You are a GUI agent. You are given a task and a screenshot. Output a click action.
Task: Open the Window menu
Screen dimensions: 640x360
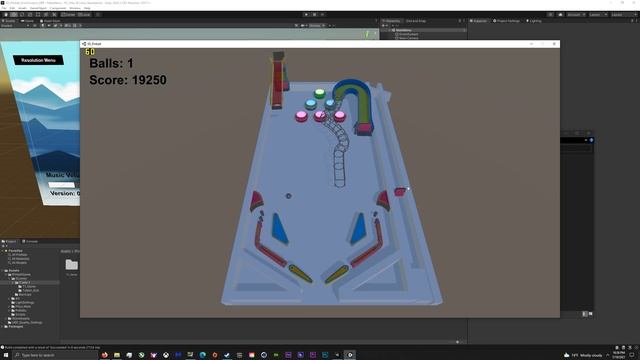click(75, 8)
